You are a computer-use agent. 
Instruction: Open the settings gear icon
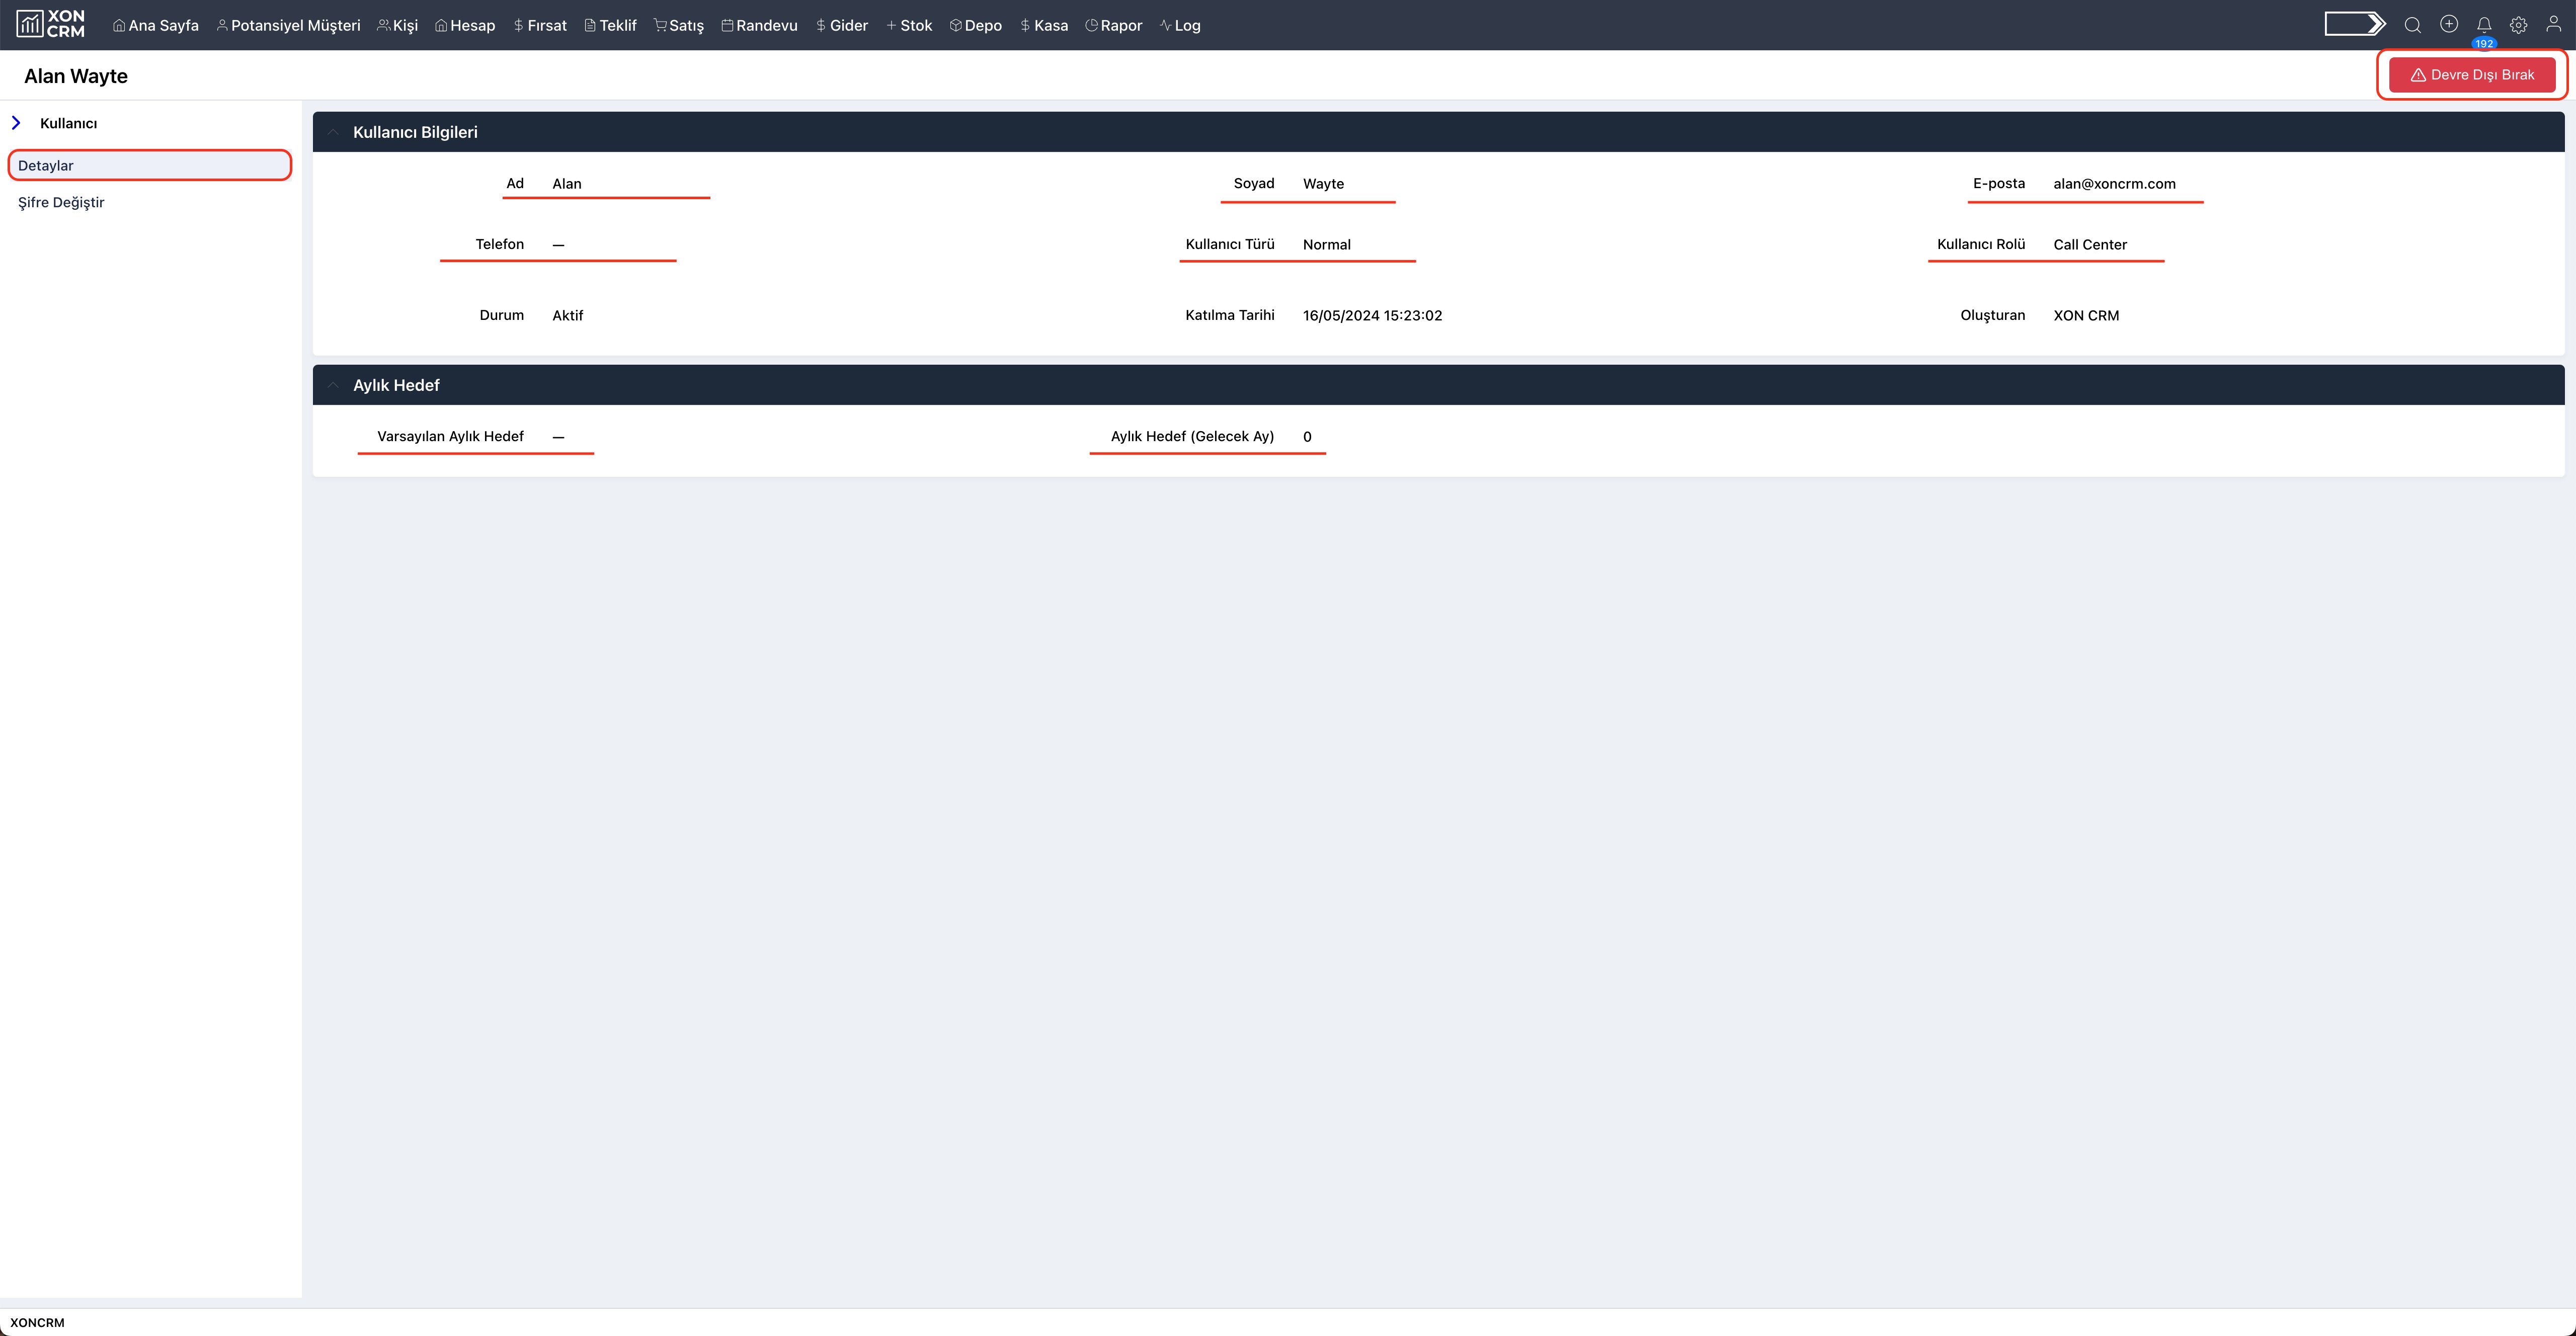coord(2518,25)
